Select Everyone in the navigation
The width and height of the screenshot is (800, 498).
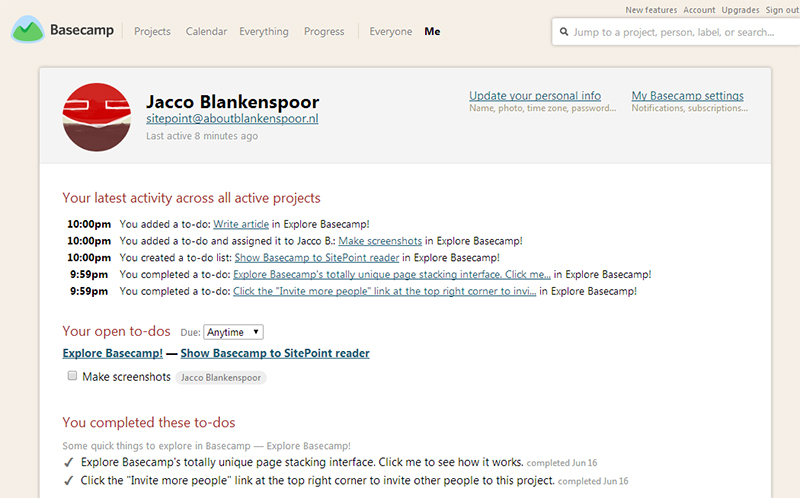390,32
